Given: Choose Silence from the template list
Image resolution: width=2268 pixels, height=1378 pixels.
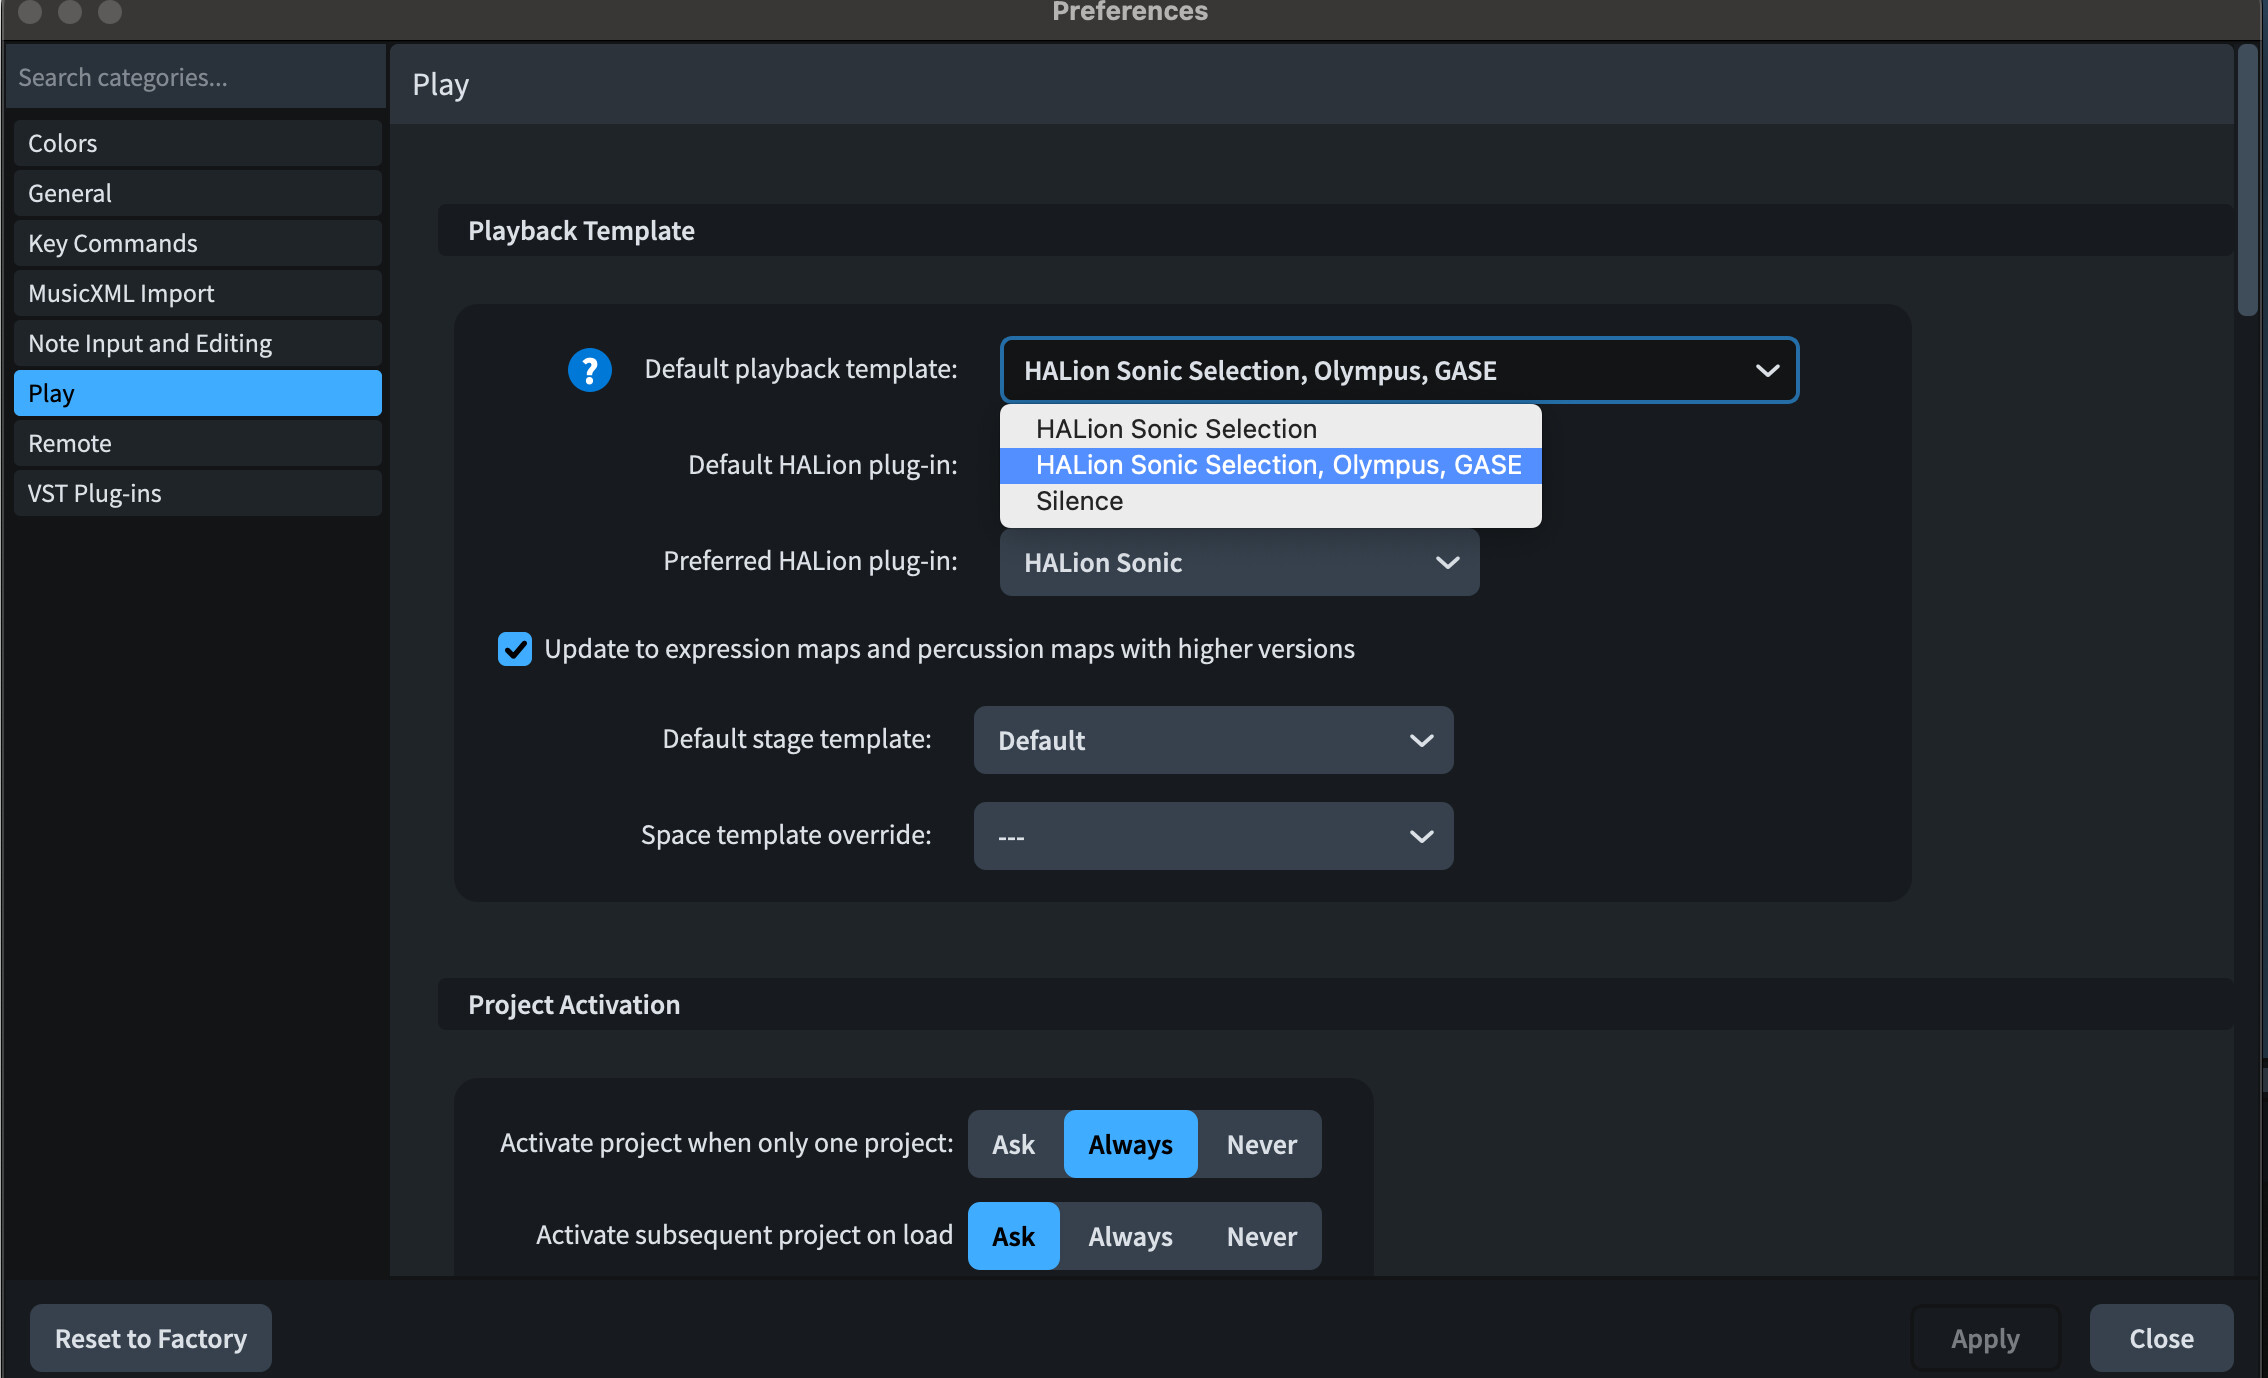Looking at the screenshot, I should tap(1079, 501).
